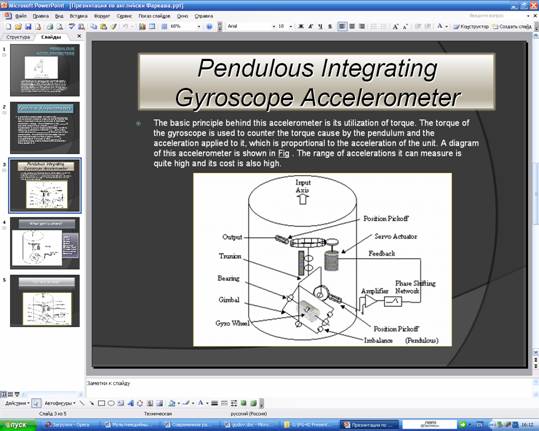Toggle Bold text formatting

pyautogui.click(x=301, y=26)
